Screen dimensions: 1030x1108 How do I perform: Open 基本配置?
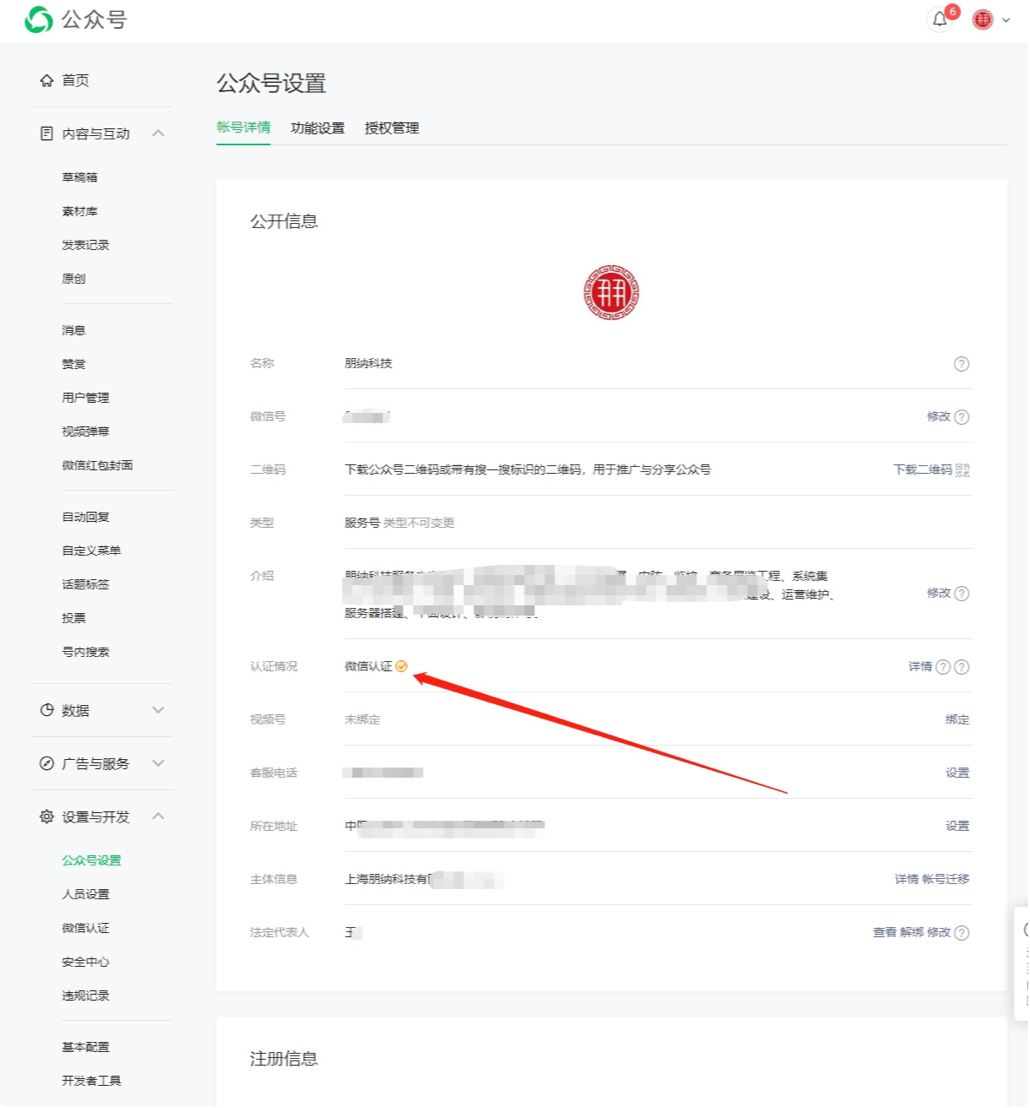(85, 1047)
